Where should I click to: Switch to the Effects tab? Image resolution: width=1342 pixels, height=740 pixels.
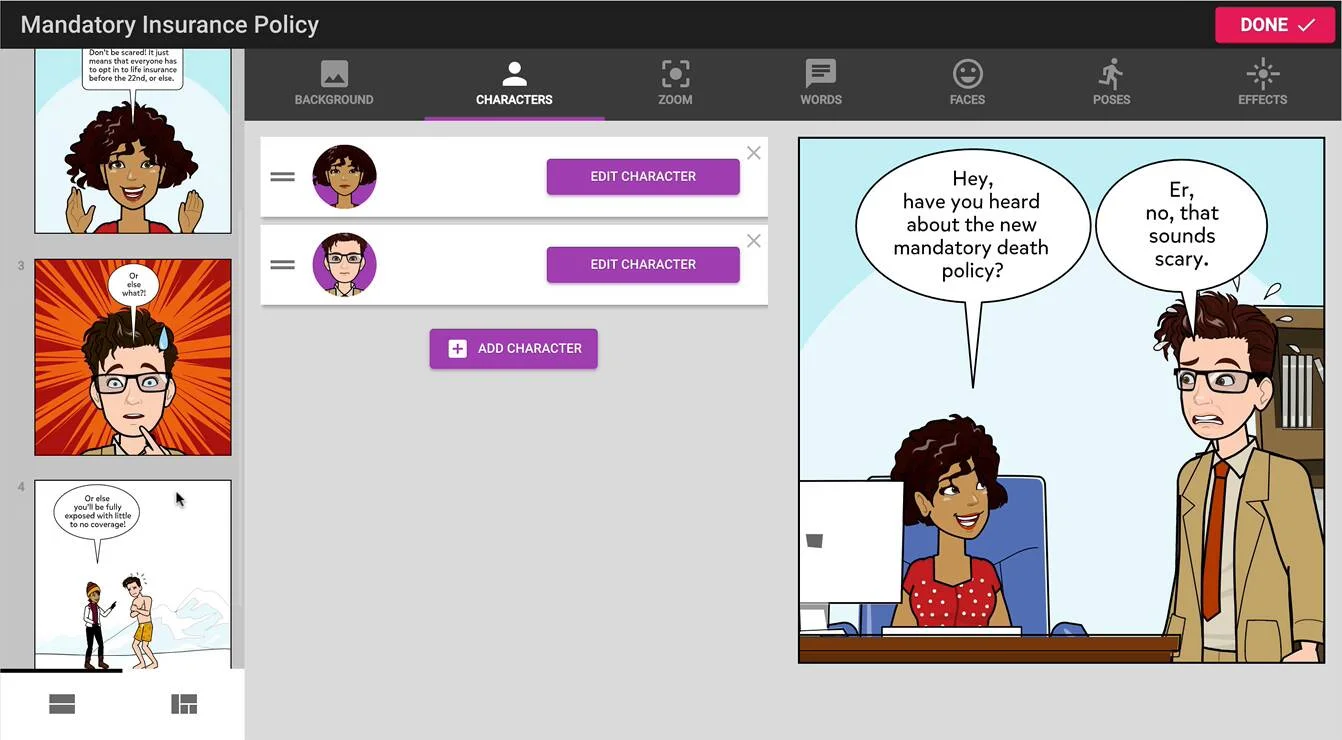(x=1262, y=84)
